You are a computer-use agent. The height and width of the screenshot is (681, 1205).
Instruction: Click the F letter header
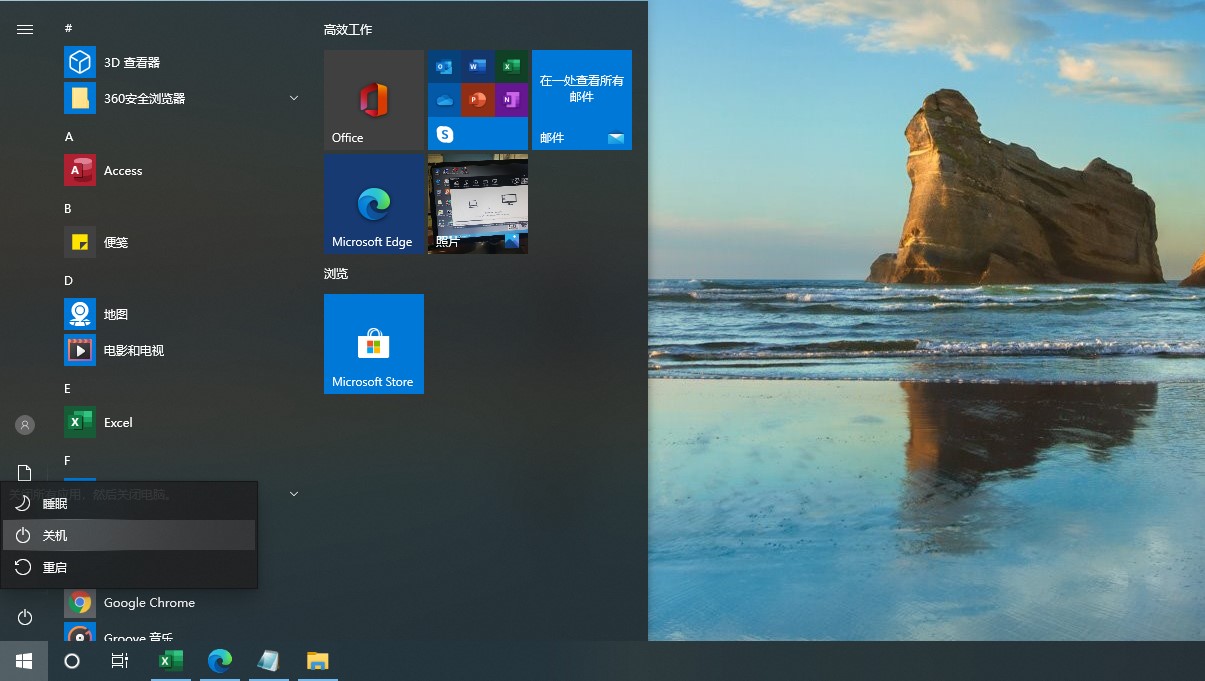point(68,460)
